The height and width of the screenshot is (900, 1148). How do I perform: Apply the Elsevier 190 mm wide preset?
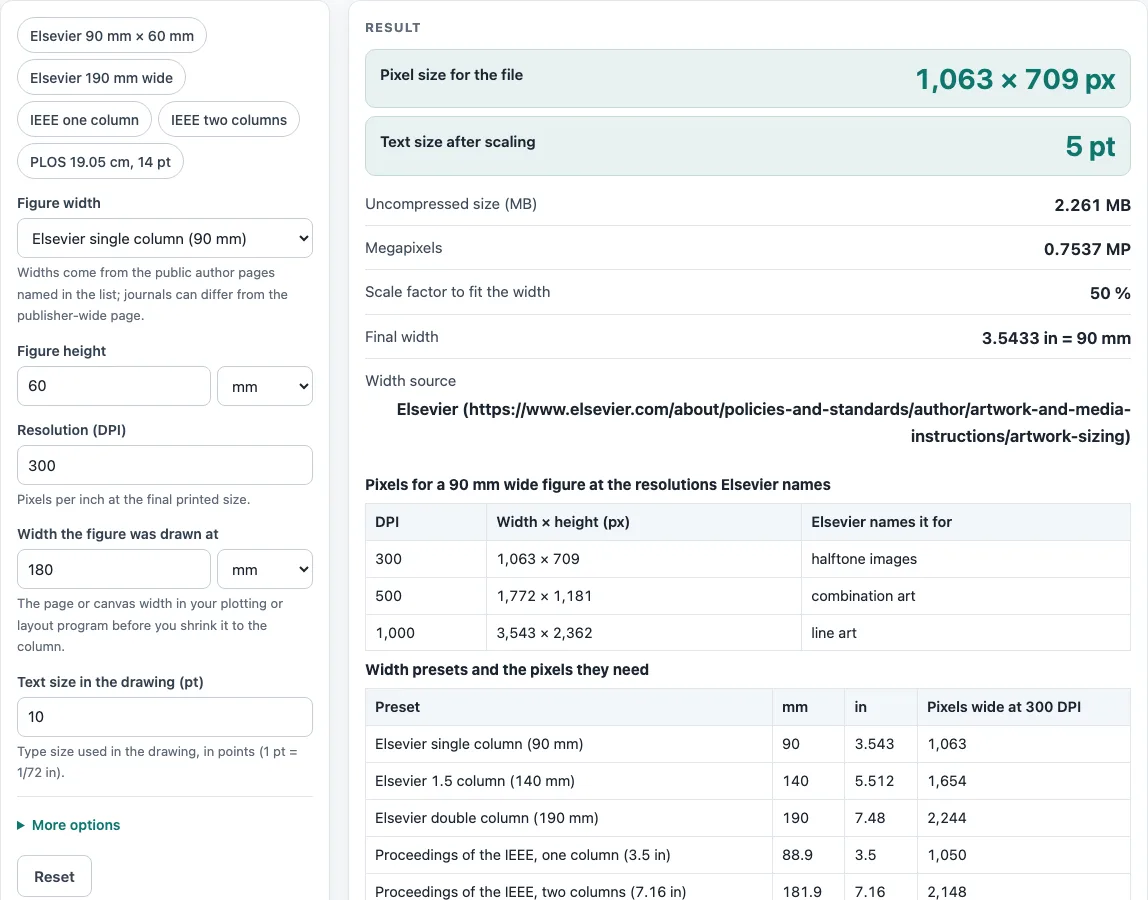pyautogui.click(x=101, y=78)
